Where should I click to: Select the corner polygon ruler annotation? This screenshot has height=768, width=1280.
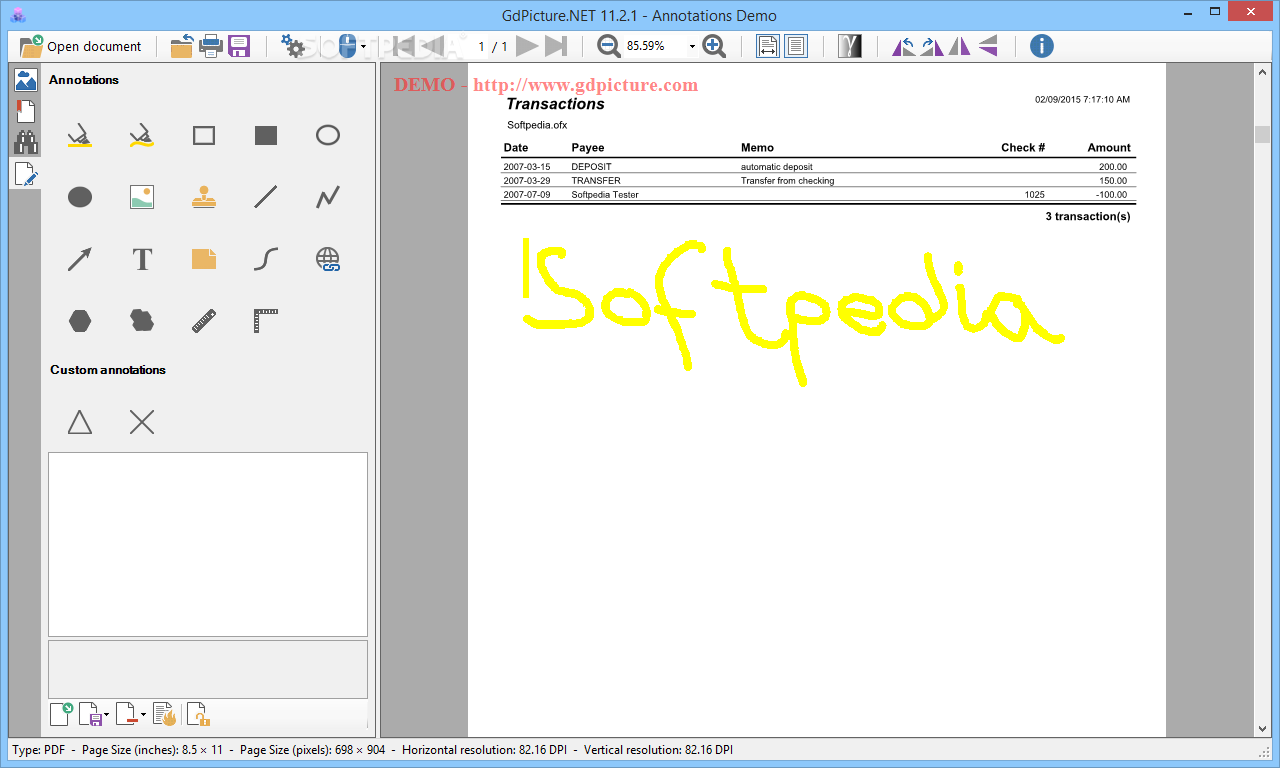(266, 321)
